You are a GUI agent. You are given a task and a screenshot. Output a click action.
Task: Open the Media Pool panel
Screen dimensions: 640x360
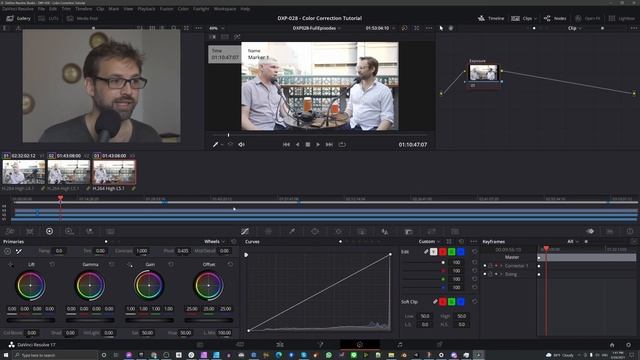click(x=82, y=18)
